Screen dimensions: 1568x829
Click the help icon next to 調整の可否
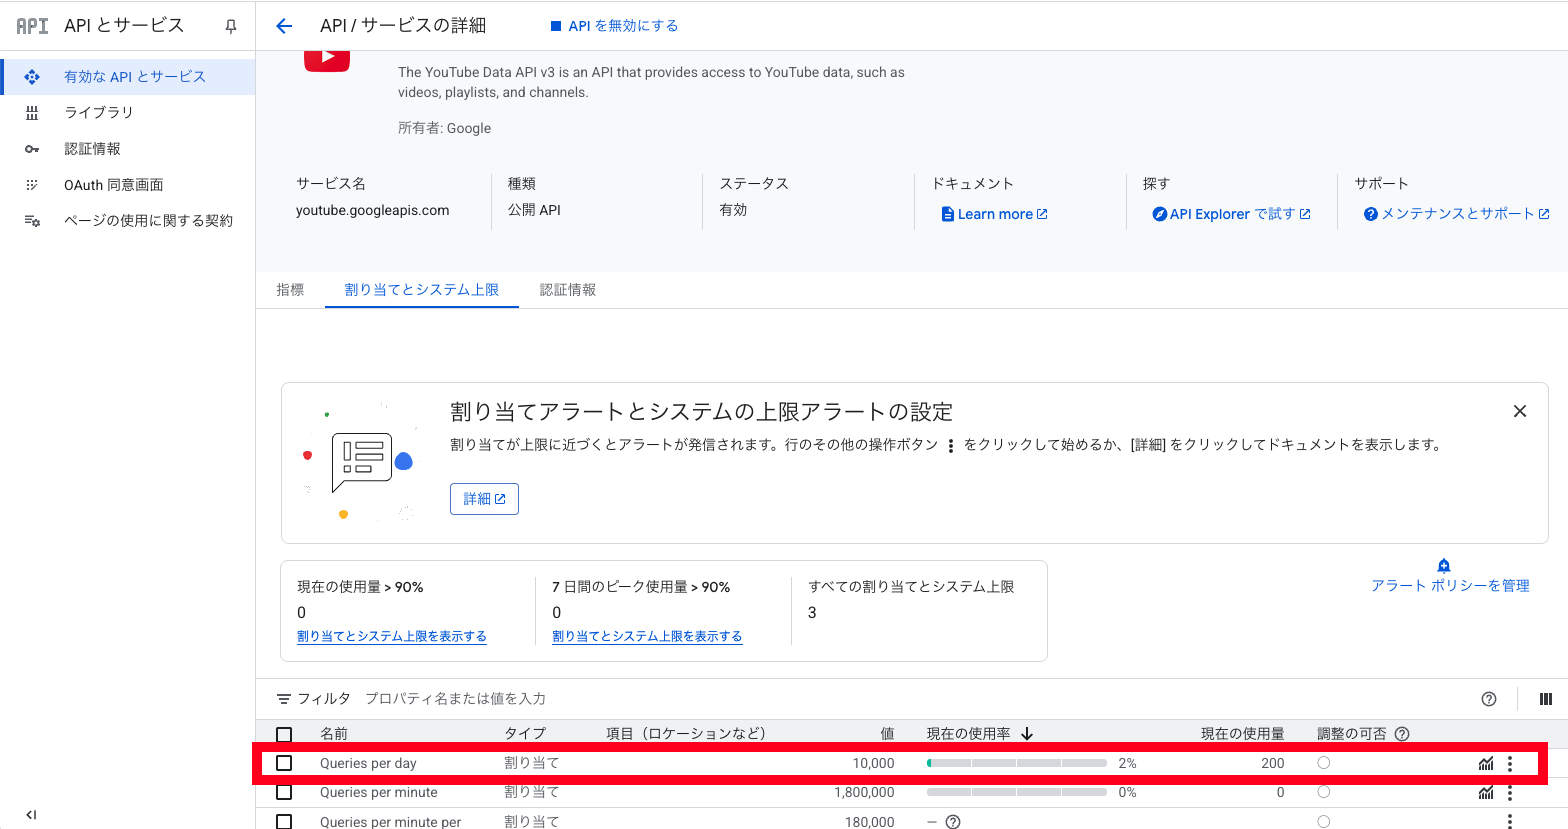1402,734
